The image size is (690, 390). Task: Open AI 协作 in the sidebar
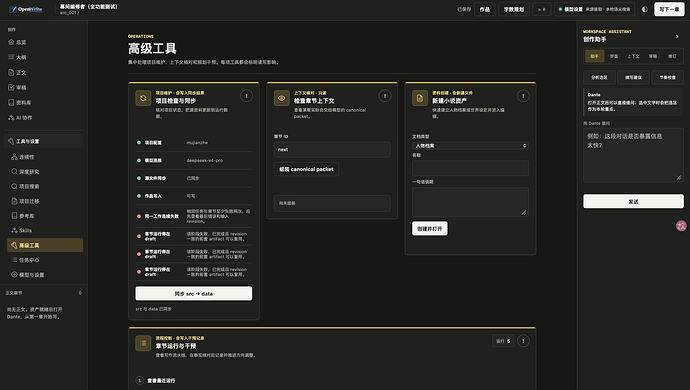[x=20, y=118]
